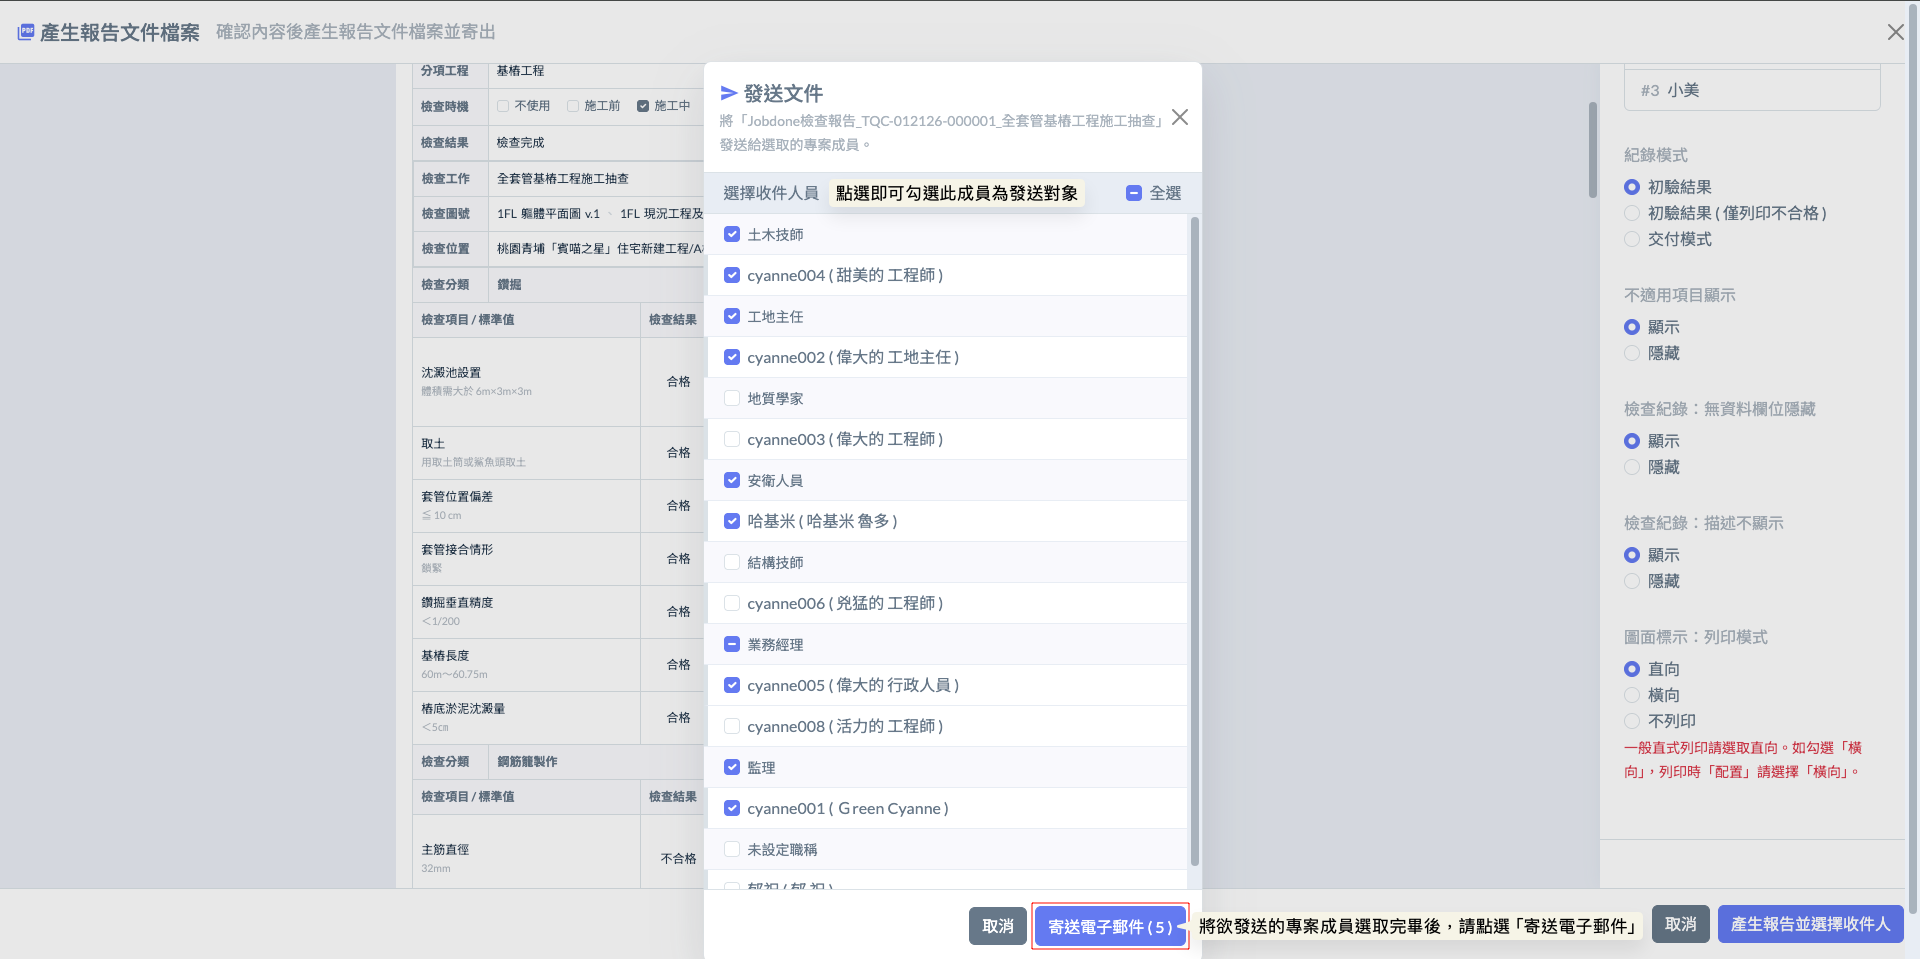The width and height of the screenshot is (1920, 959).
Task: Uncheck cyanne001 (Green Cyanne) recipient
Action: pos(732,808)
